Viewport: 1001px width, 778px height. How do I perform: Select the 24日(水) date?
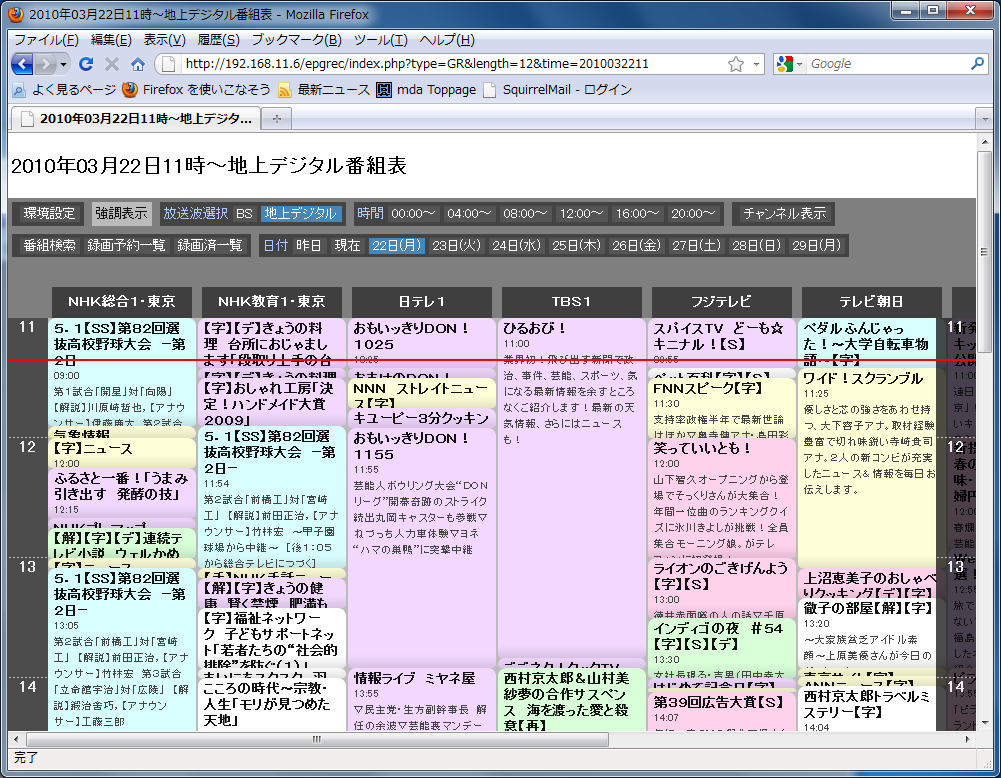coord(516,246)
